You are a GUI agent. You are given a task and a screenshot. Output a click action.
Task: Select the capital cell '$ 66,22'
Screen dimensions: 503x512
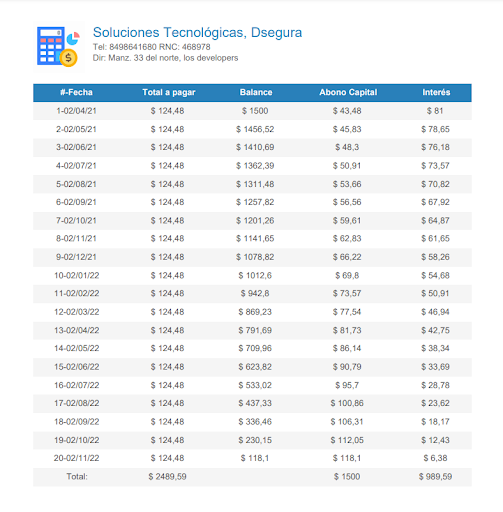pyautogui.click(x=347, y=257)
